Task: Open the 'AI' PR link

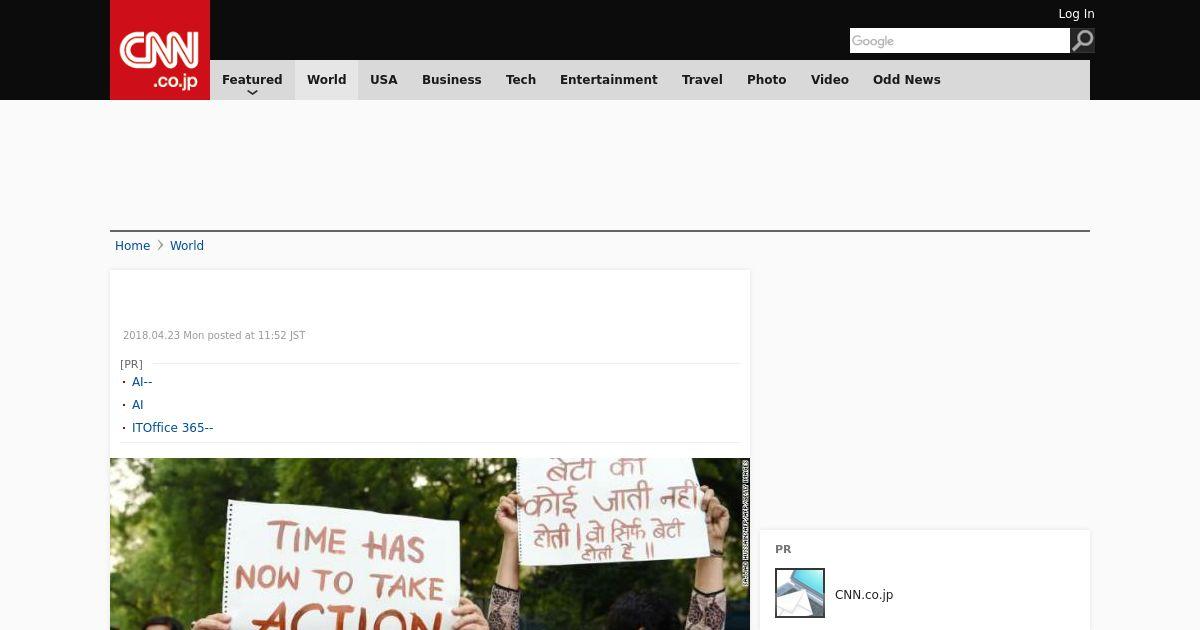Action: pyautogui.click(x=138, y=405)
